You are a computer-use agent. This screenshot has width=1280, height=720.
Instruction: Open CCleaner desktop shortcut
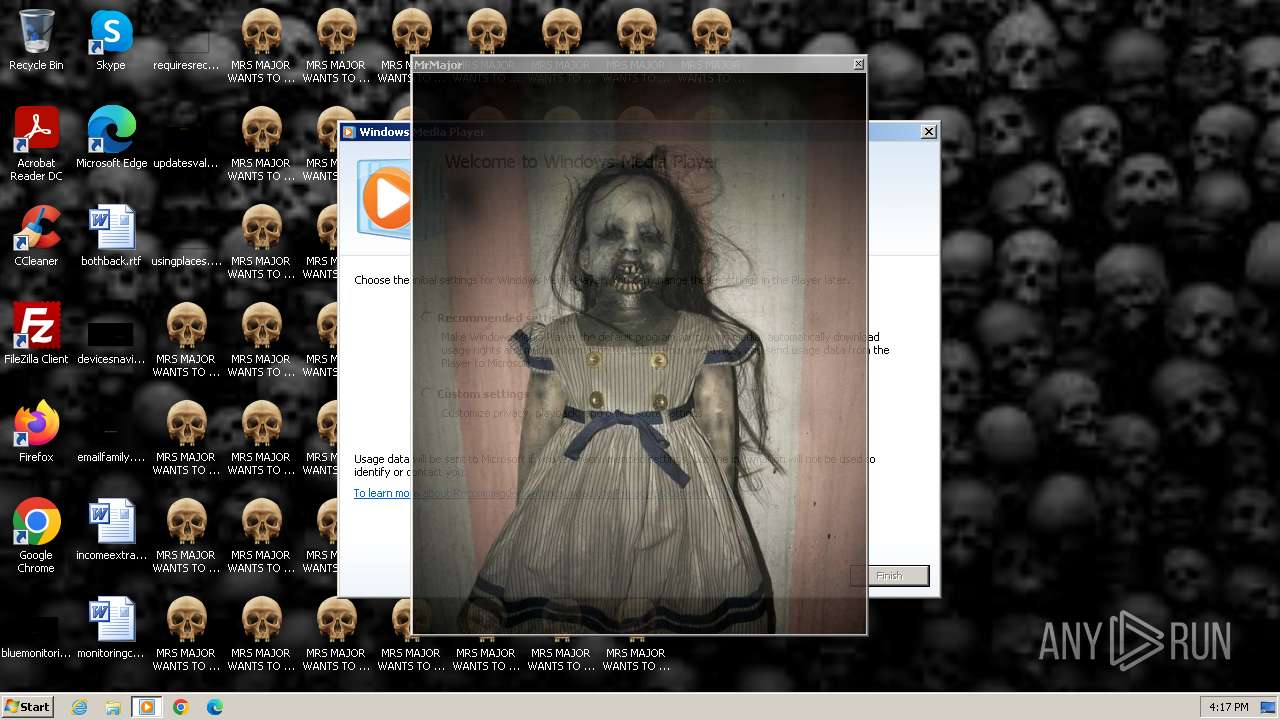coord(36,236)
